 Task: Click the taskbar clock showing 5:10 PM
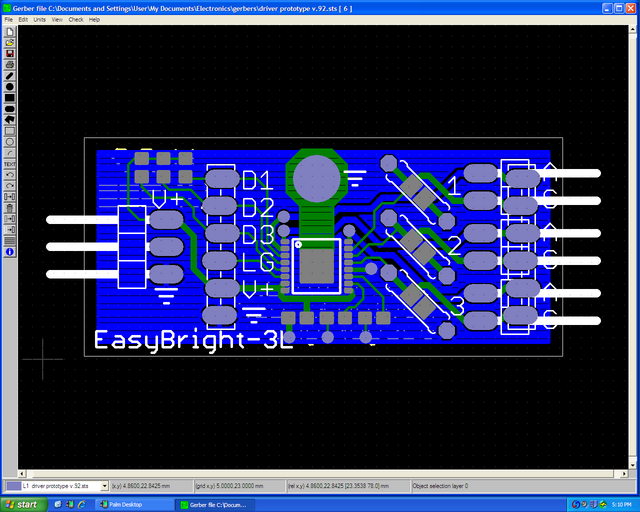click(621, 505)
